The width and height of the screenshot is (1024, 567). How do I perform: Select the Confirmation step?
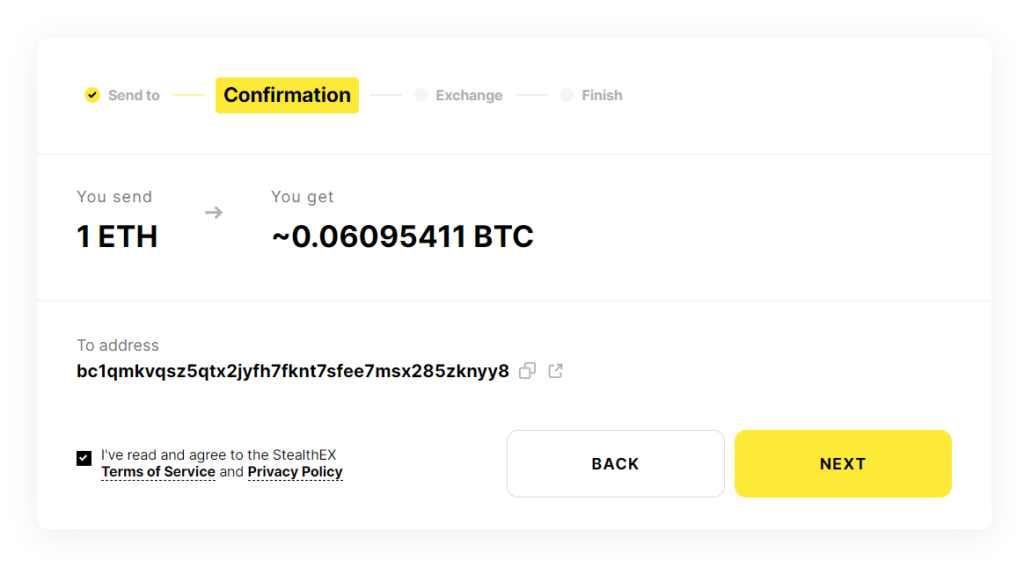287,95
